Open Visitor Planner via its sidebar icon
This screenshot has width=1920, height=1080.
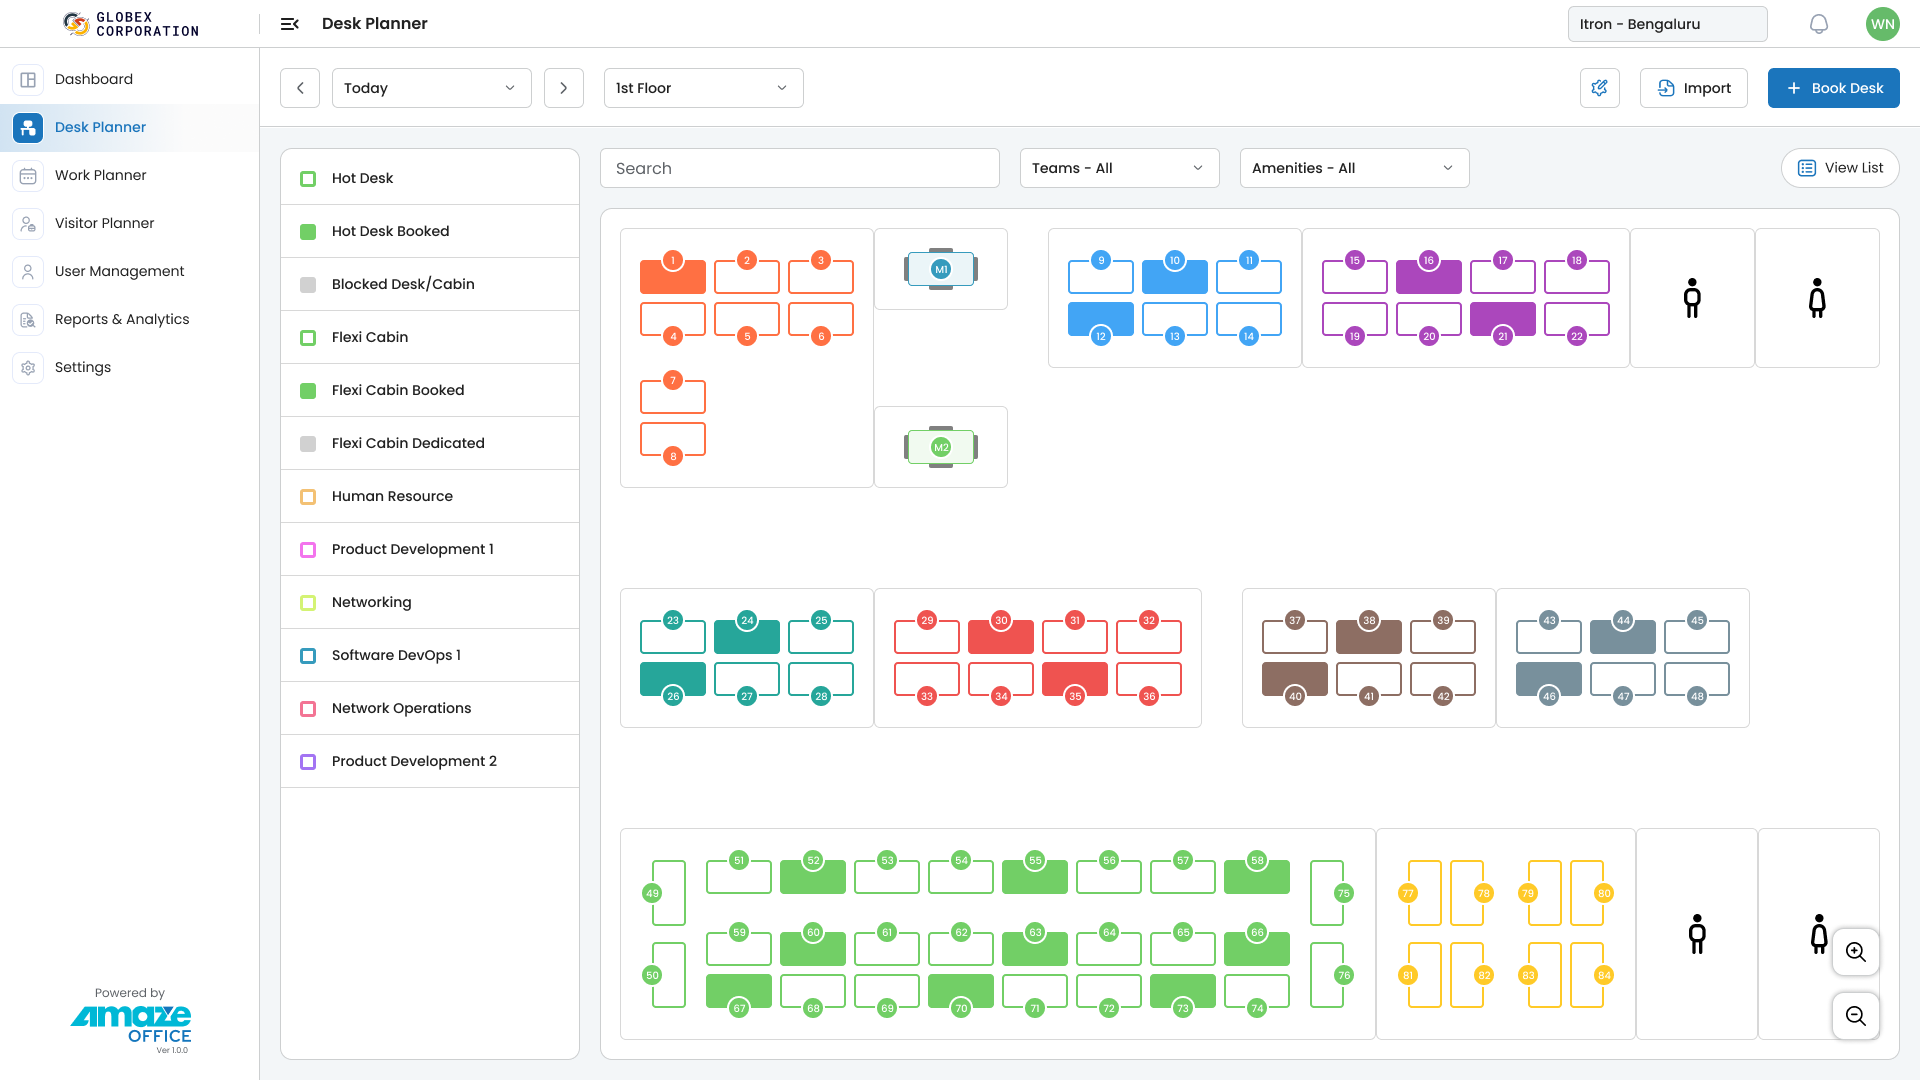coord(27,223)
